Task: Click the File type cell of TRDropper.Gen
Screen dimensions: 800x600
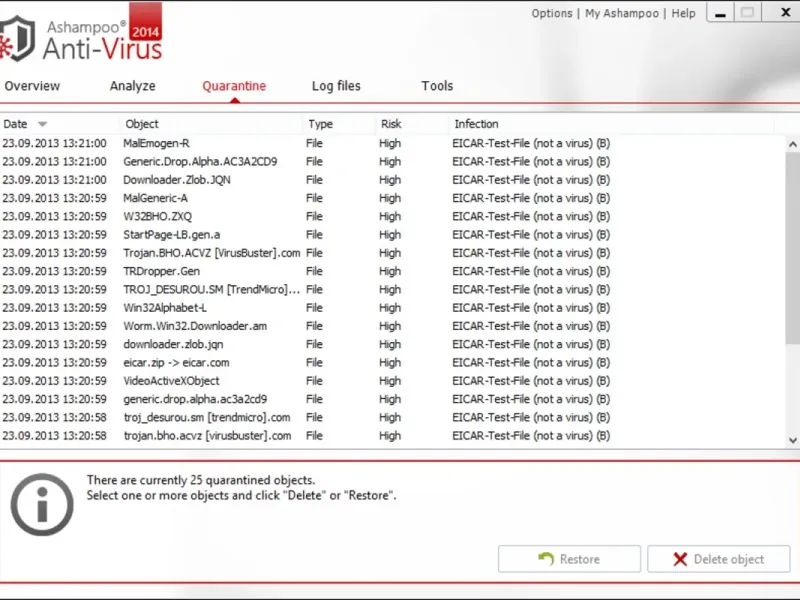Action: point(314,271)
